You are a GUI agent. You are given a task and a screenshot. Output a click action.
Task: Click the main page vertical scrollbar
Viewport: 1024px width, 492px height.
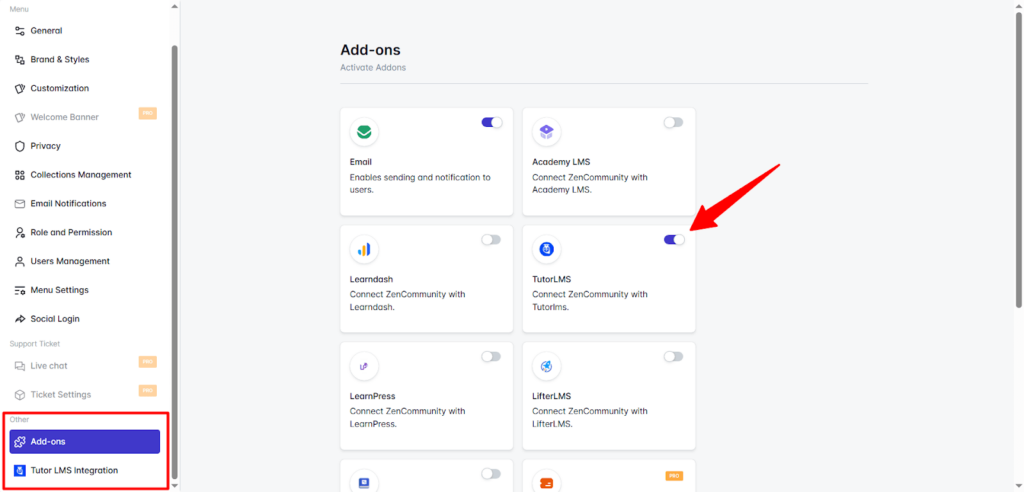[1019, 160]
